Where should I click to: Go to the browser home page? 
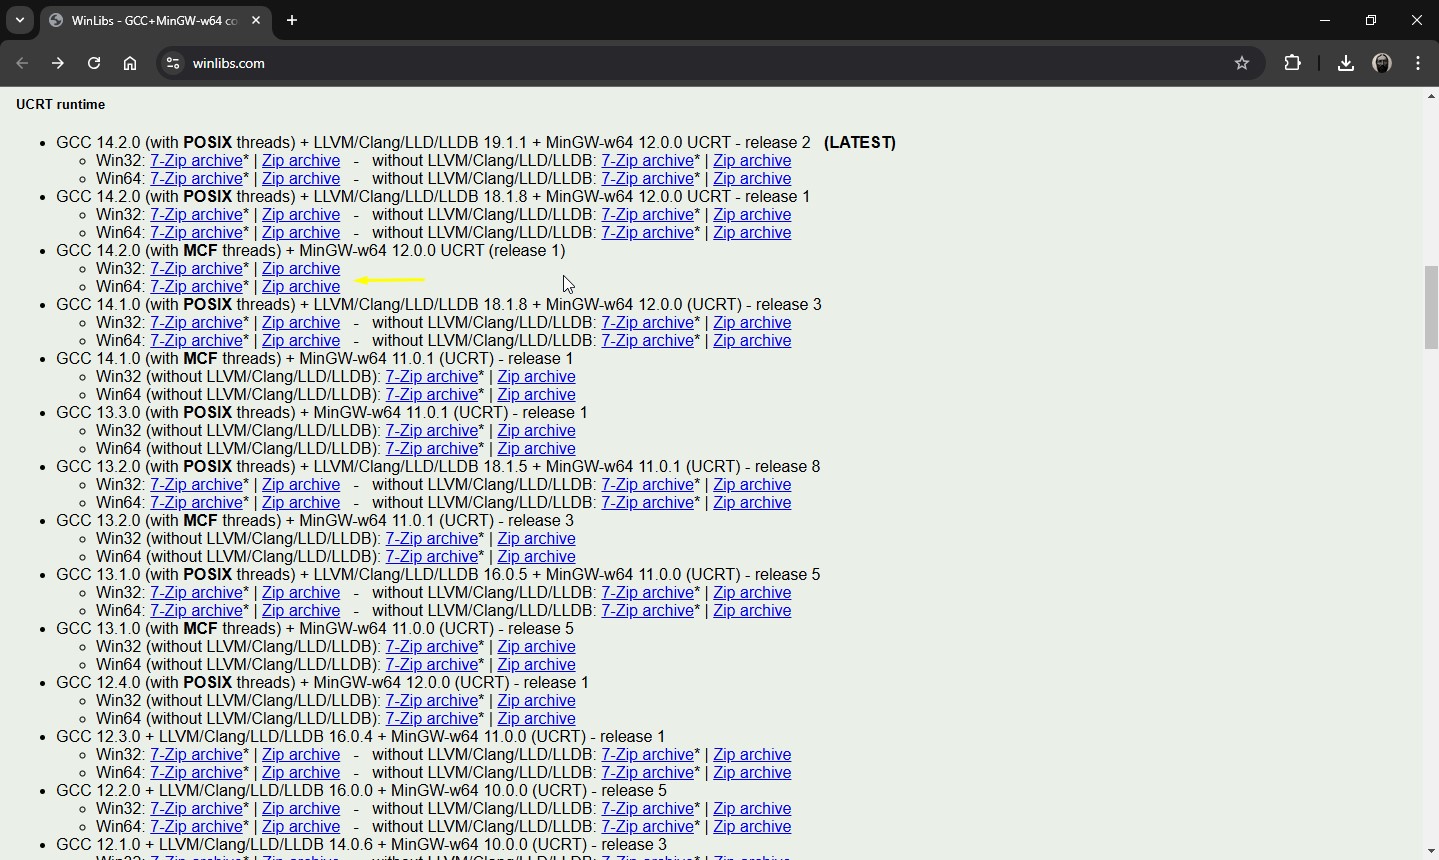click(130, 63)
